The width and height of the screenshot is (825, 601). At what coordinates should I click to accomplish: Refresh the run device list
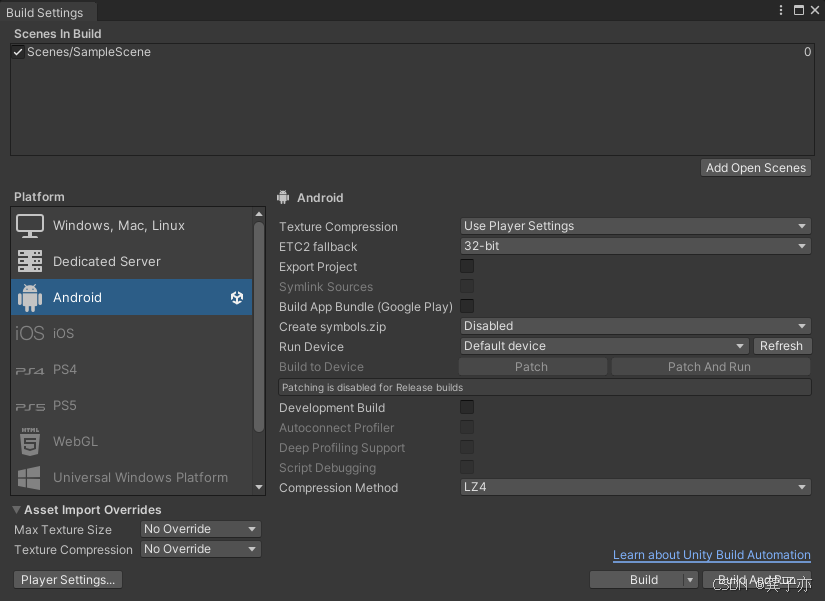coord(782,346)
